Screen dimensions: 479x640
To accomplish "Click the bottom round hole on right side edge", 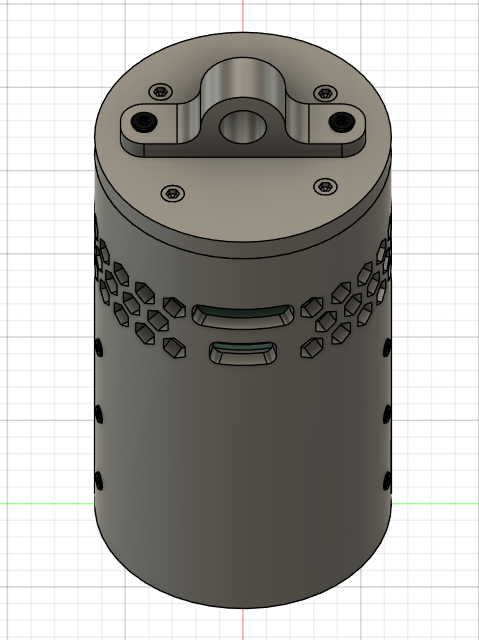I will coord(387,481).
